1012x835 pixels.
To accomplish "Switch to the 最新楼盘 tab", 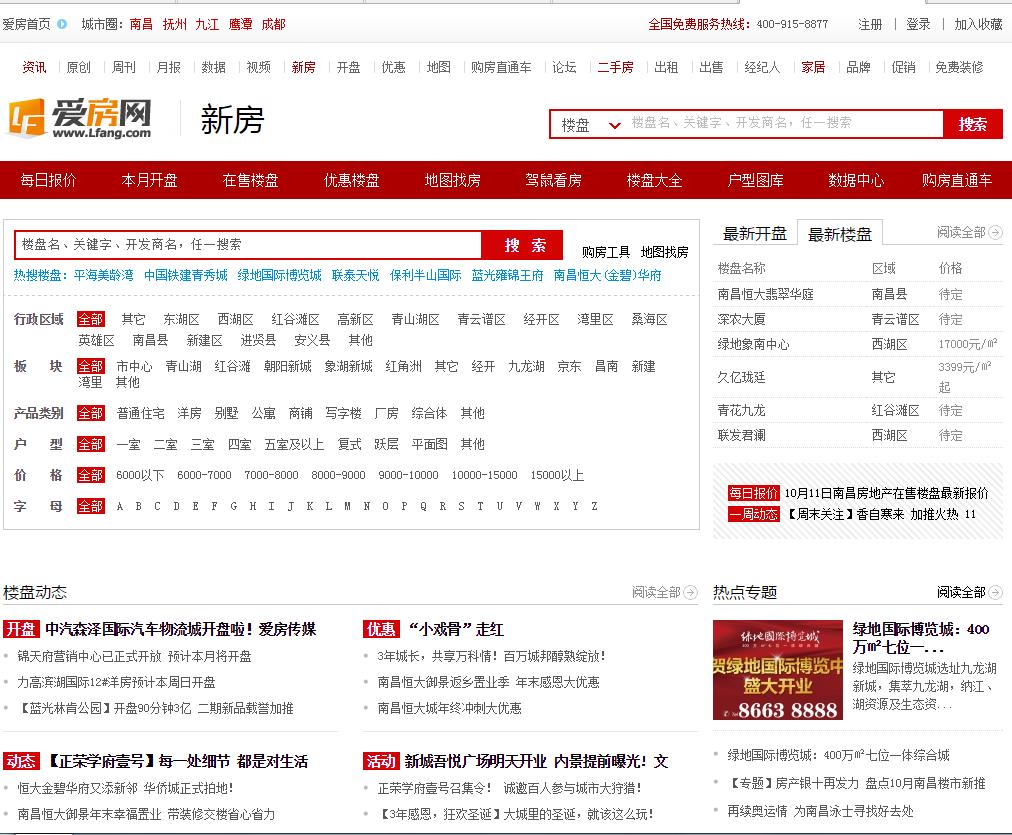I will click(x=840, y=234).
